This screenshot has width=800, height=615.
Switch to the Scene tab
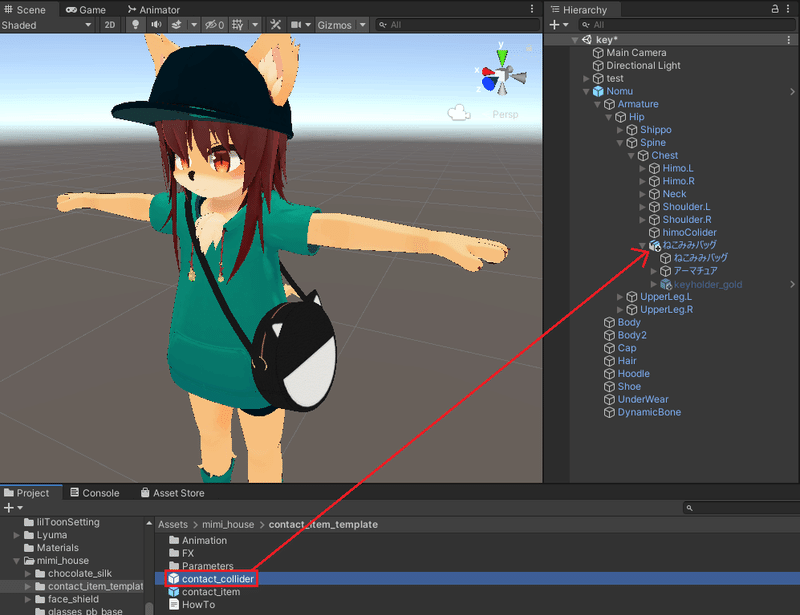(x=25, y=10)
